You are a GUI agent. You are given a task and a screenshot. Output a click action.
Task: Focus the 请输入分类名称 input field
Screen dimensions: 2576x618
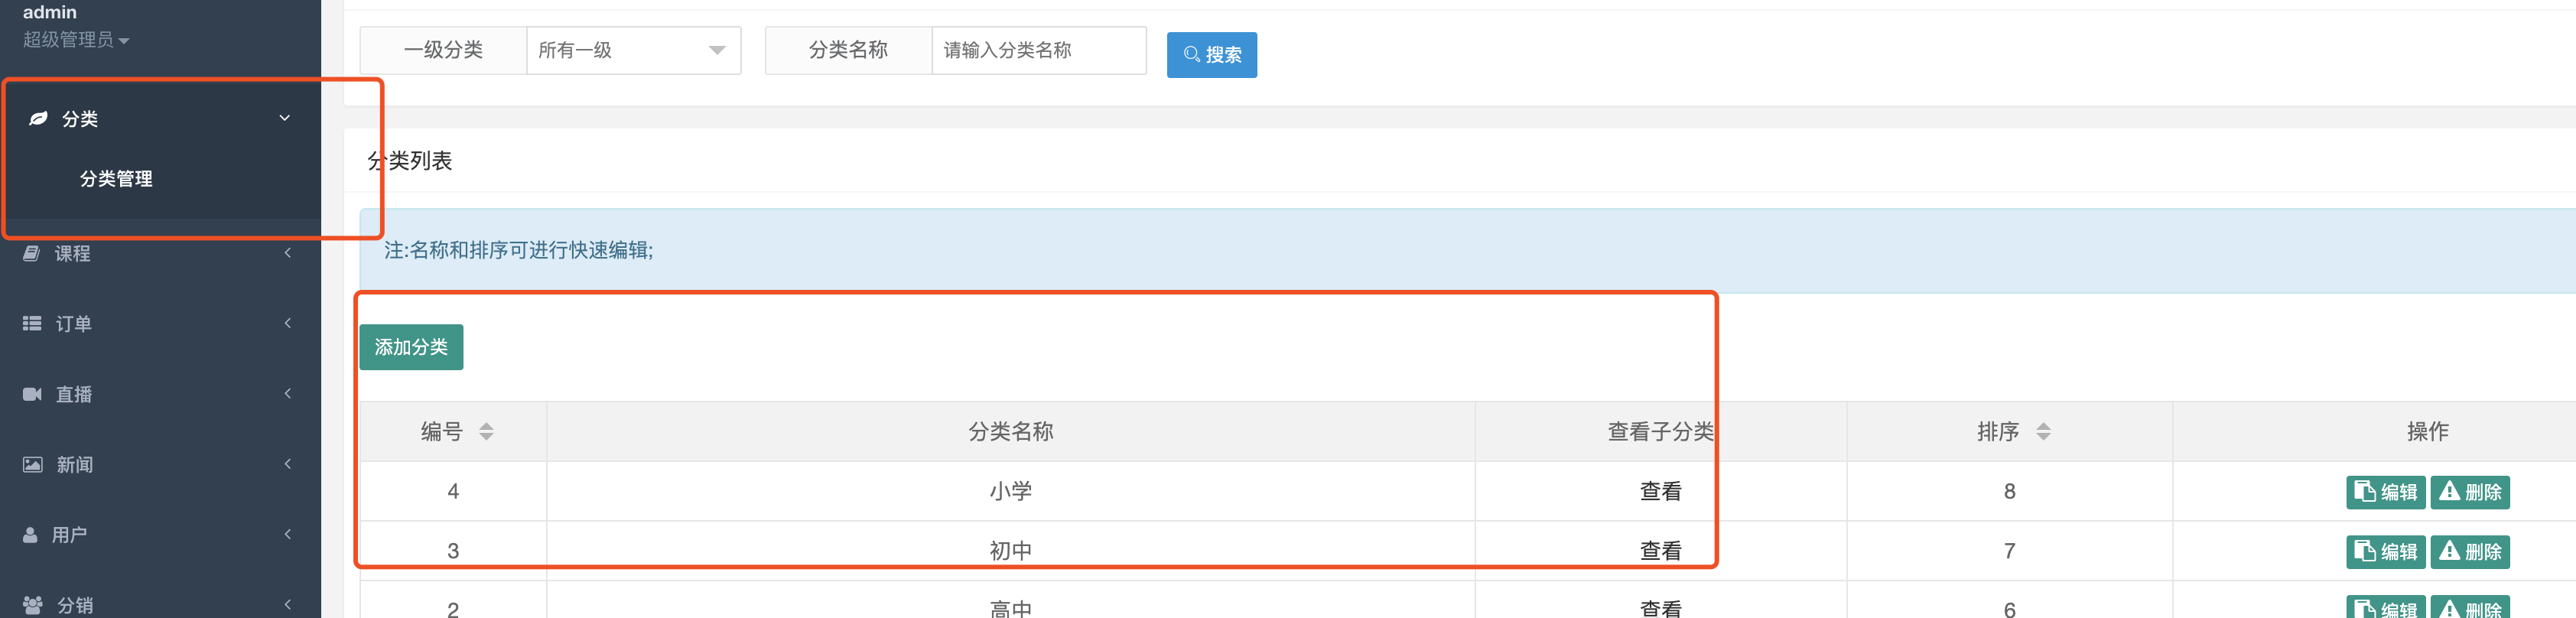[1039, 50]
